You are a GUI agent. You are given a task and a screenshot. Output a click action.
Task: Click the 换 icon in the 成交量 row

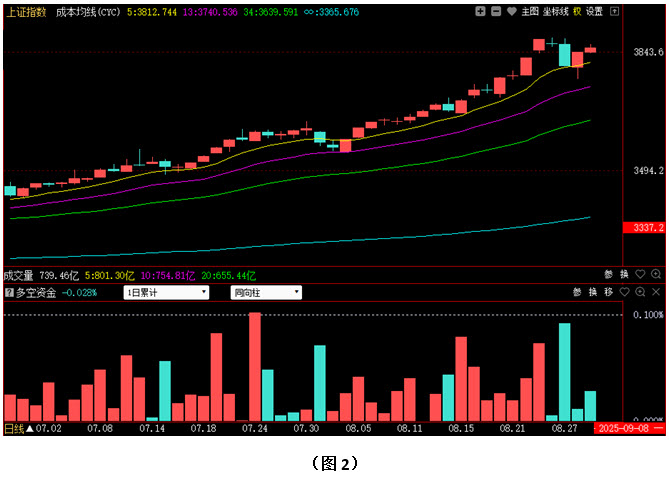point(624,275)
